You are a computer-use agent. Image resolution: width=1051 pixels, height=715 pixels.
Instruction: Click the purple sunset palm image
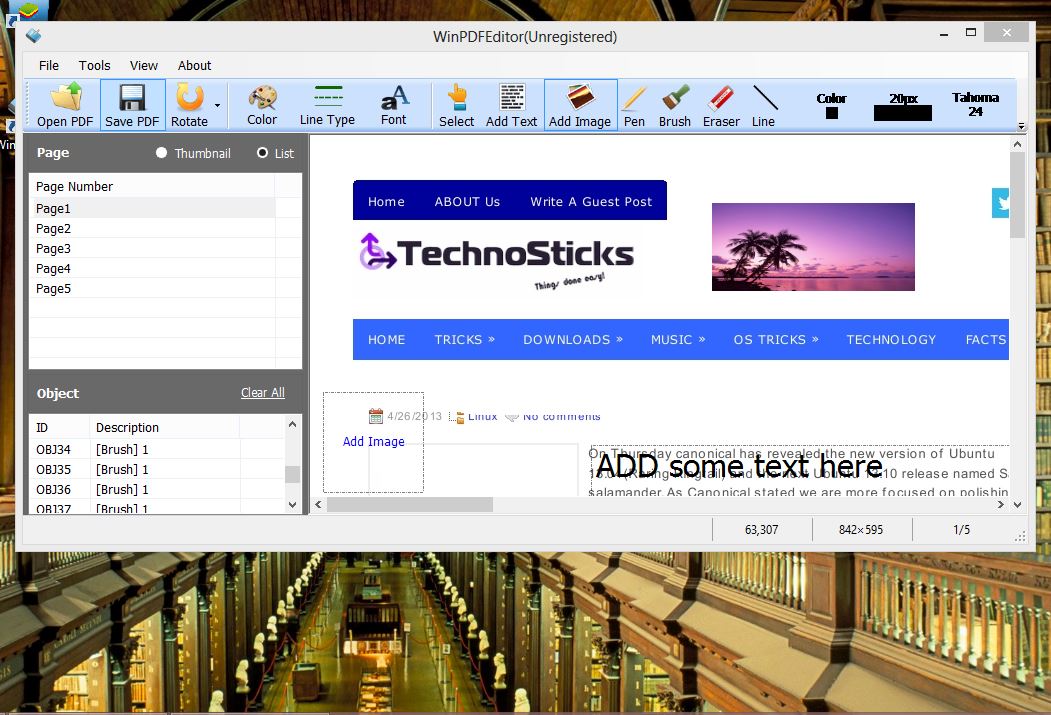813,247
